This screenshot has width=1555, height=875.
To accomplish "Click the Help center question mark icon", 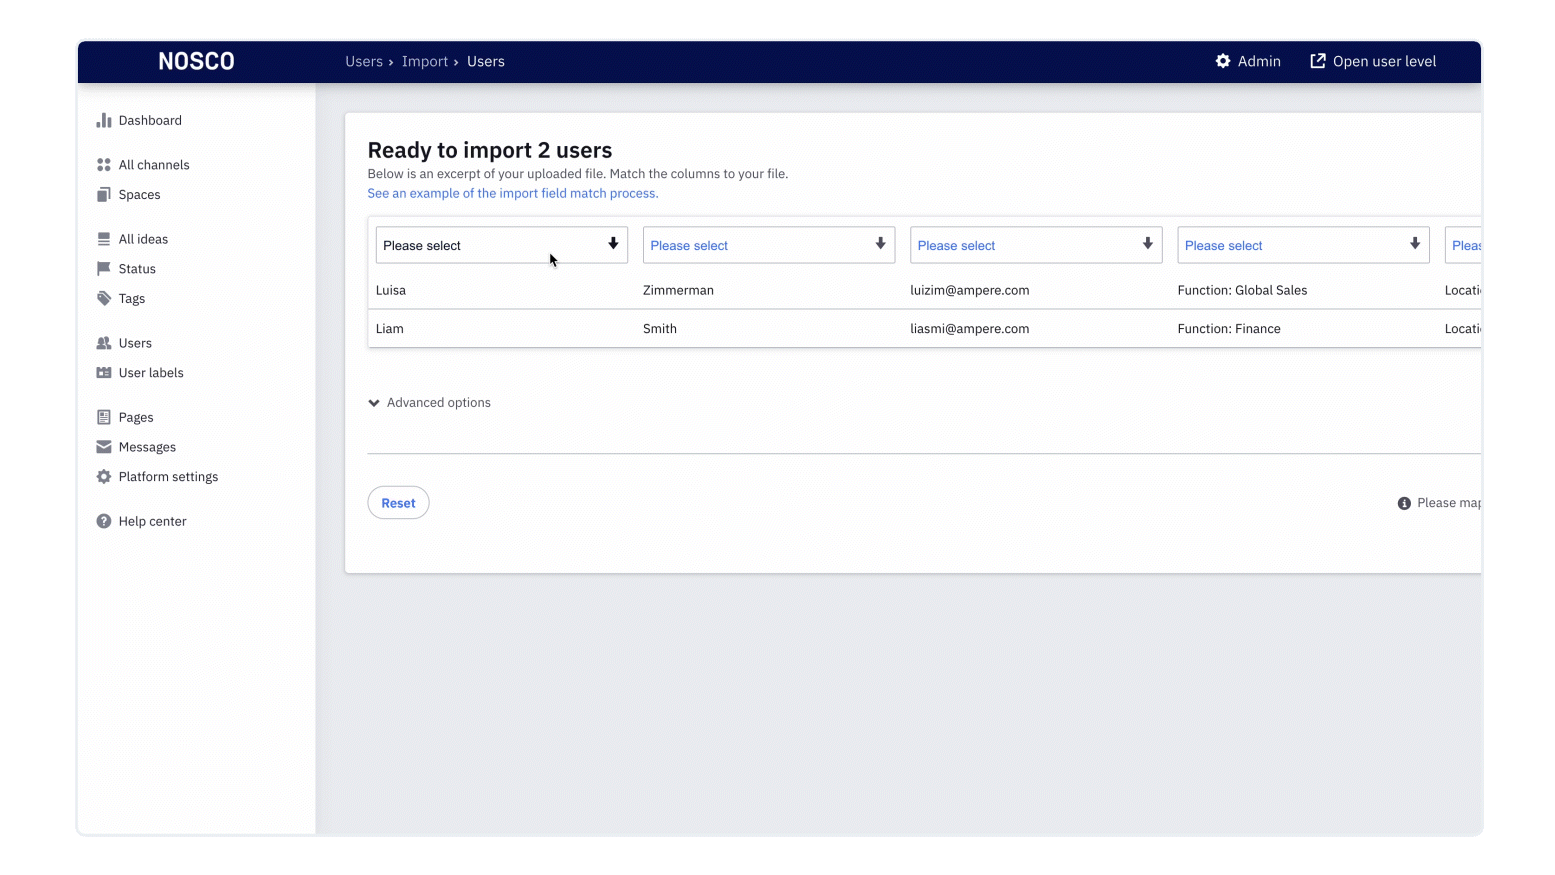I will [104, 522].
